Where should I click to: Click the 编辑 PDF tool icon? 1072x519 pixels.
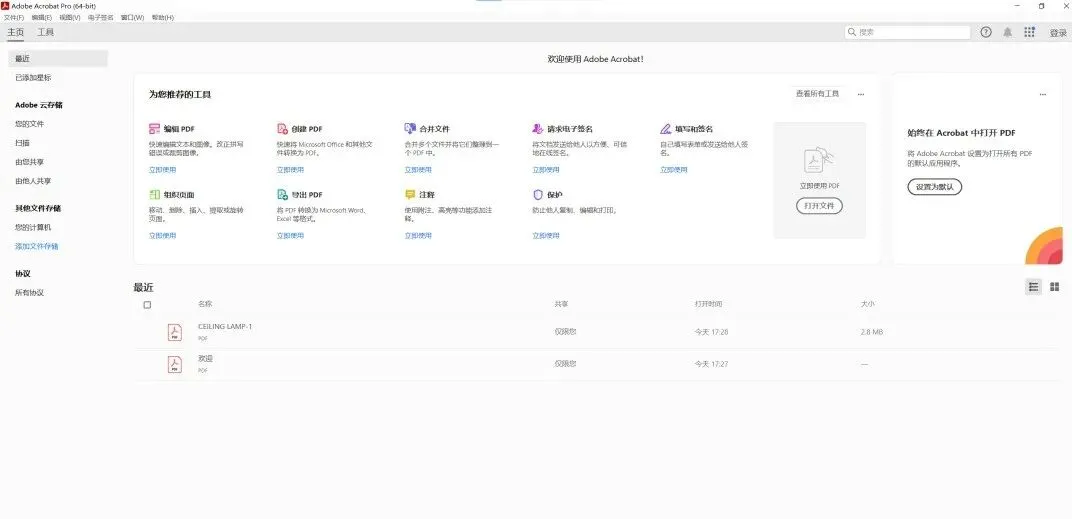coord(155,129)
